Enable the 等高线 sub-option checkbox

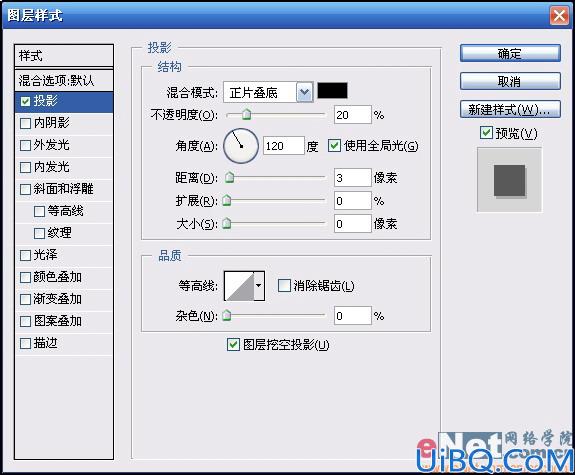[x=39, y=211]
